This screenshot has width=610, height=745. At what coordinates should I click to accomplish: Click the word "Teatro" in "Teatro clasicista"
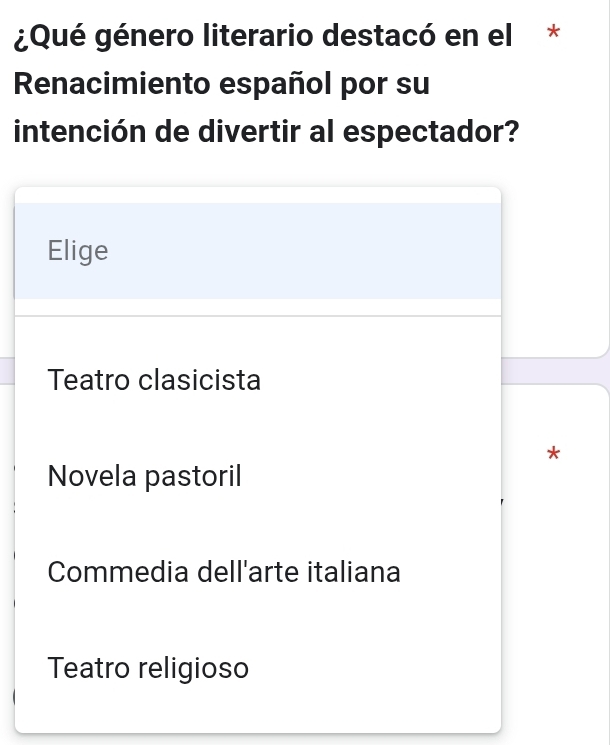tap(88, 380)
